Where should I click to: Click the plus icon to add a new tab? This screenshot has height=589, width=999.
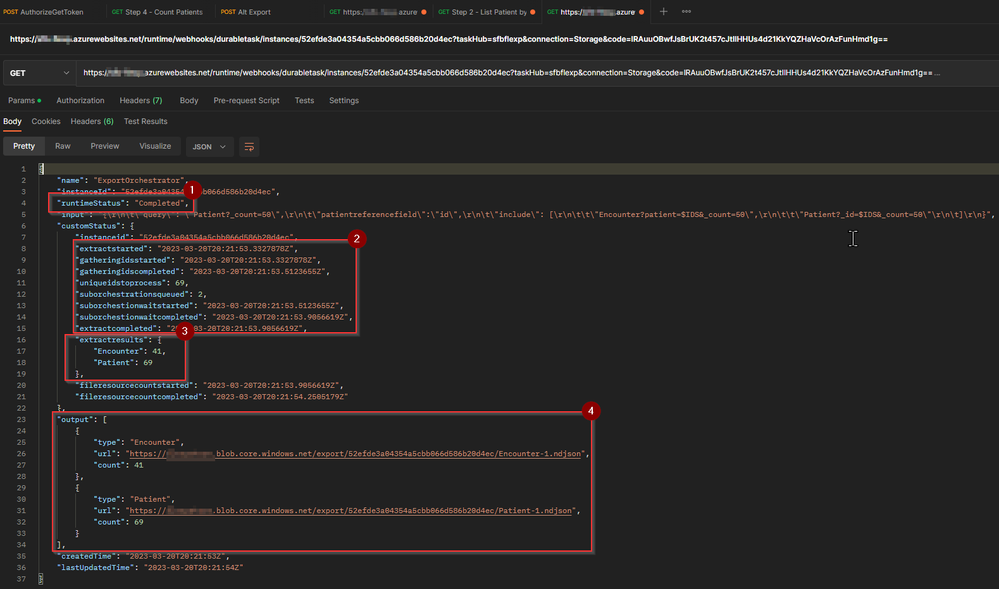(x=663, y=11)
